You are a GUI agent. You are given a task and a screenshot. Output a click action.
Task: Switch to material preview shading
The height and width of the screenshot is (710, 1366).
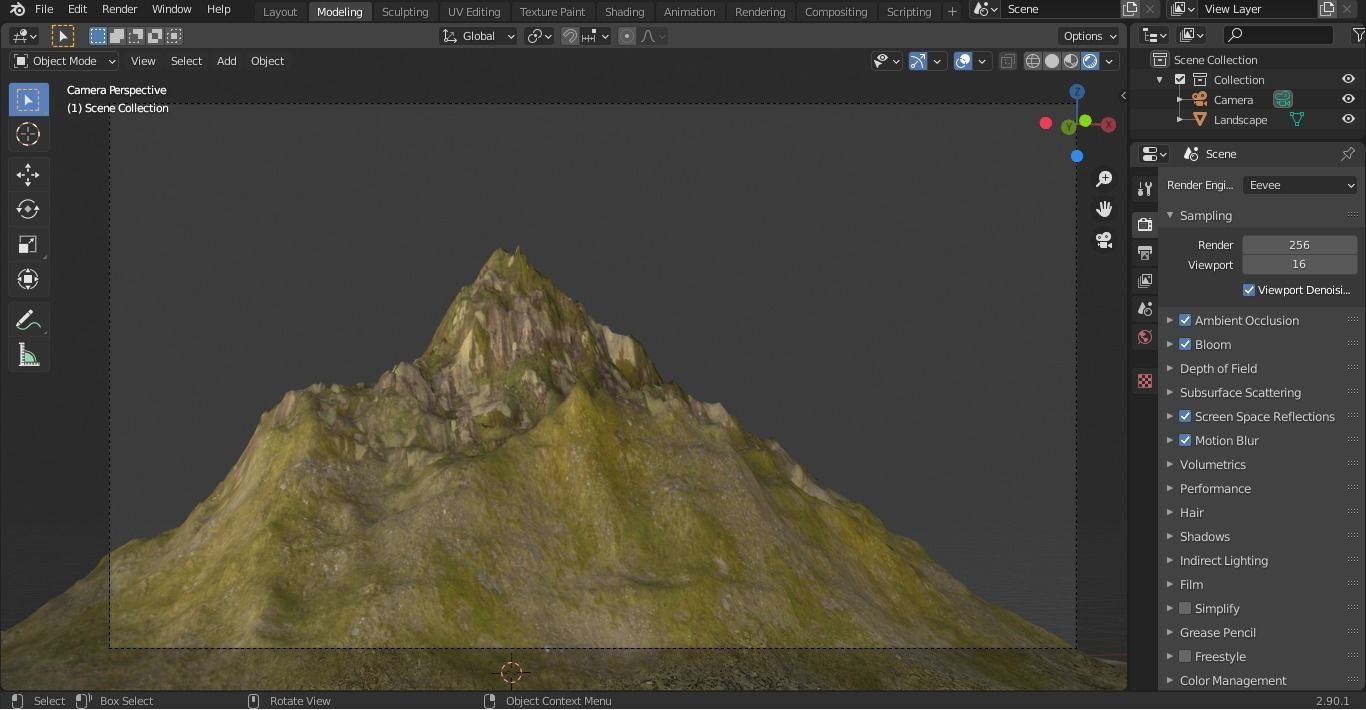[1071, 61]
